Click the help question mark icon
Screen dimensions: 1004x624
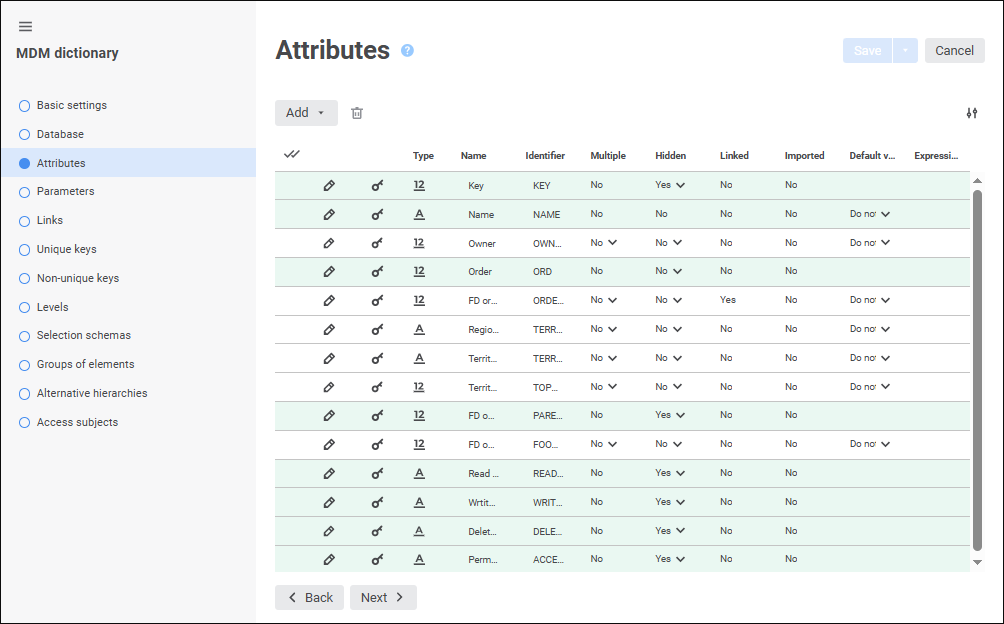(407, 51)
